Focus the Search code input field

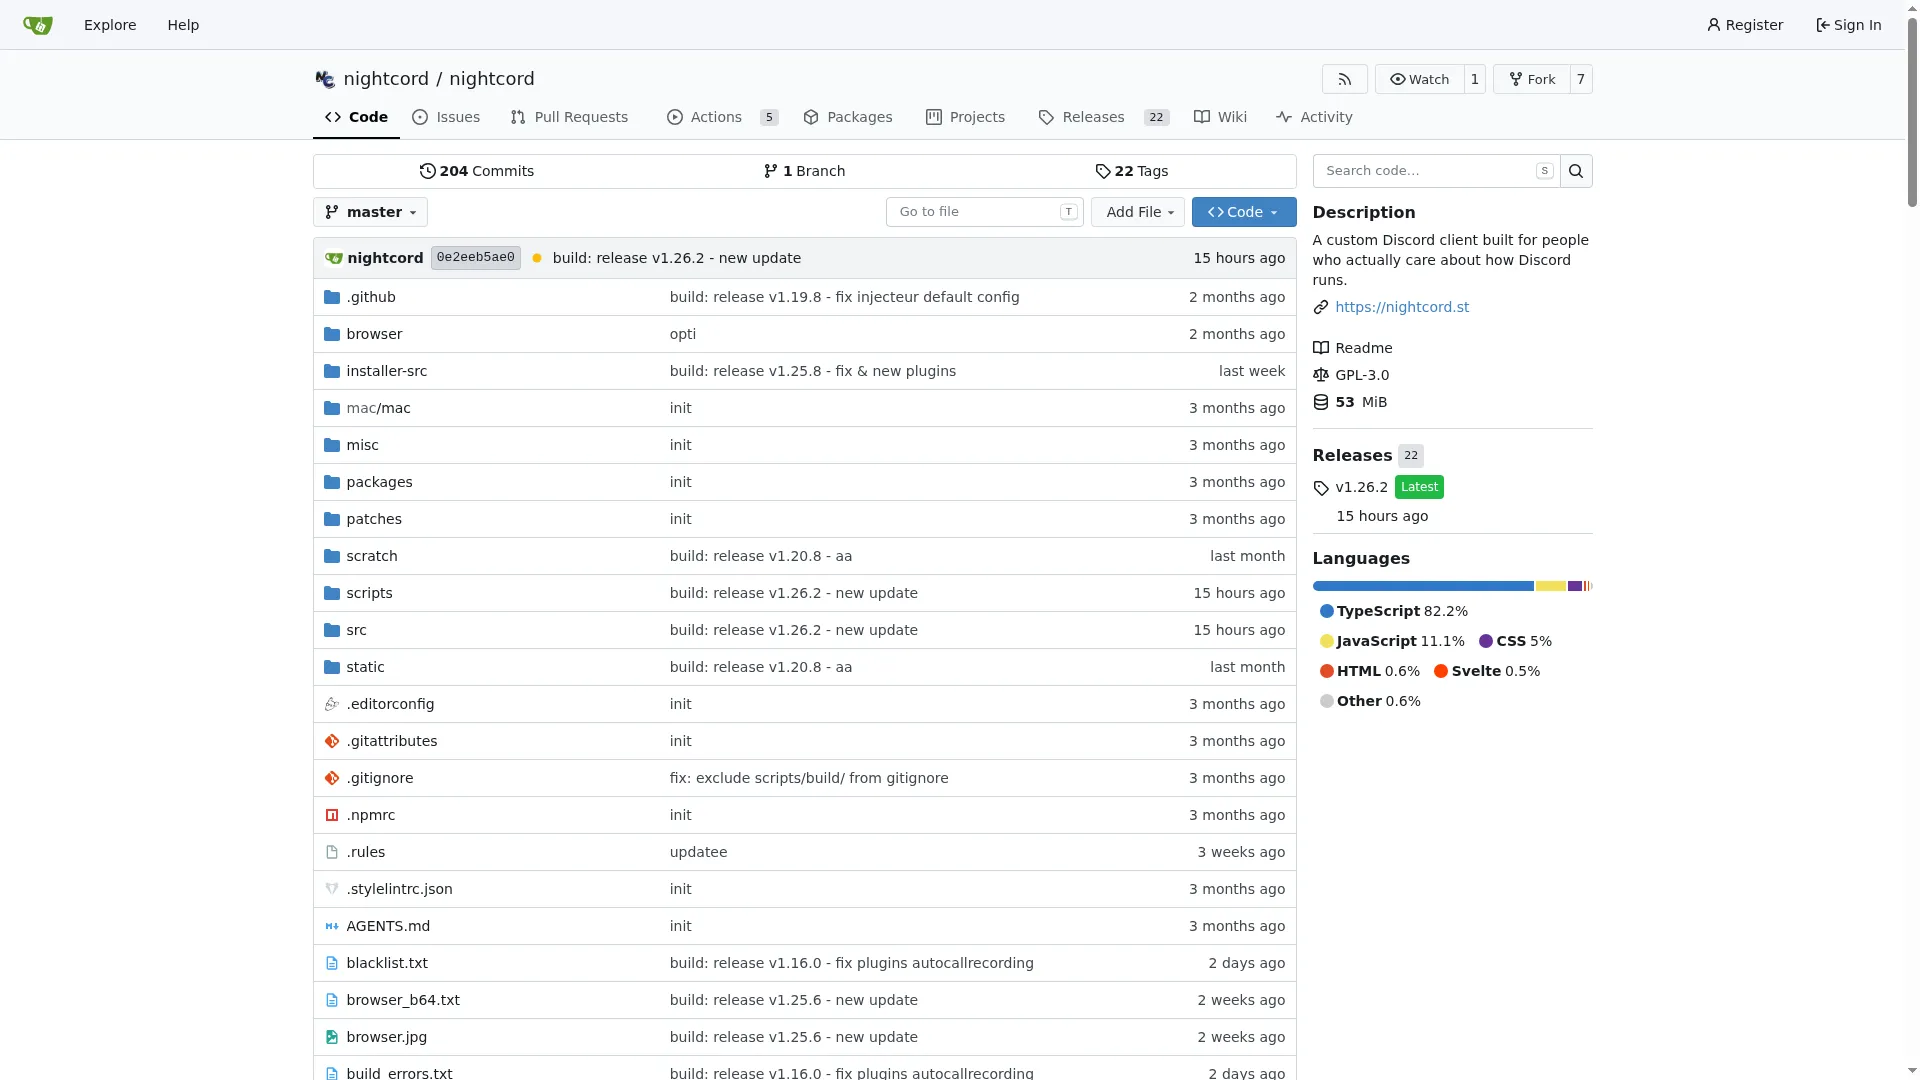[x=1436, y=171]
